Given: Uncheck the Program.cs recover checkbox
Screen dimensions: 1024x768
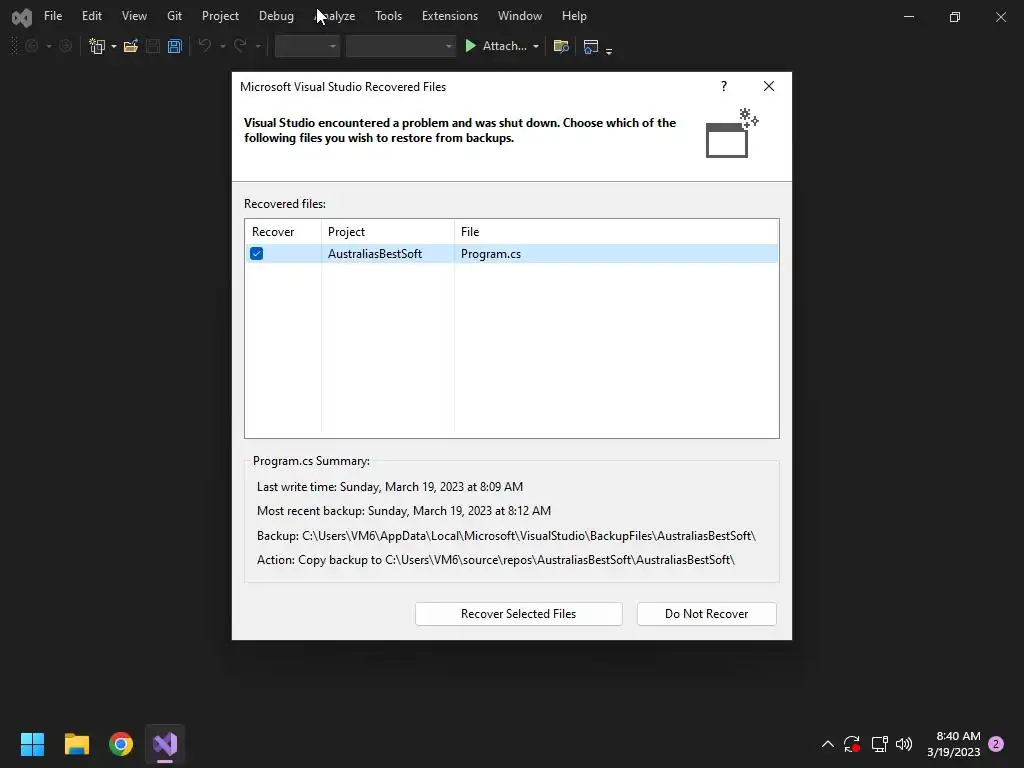Looking at the screenshot, I should pyautogui.click(x=257, y=253).
